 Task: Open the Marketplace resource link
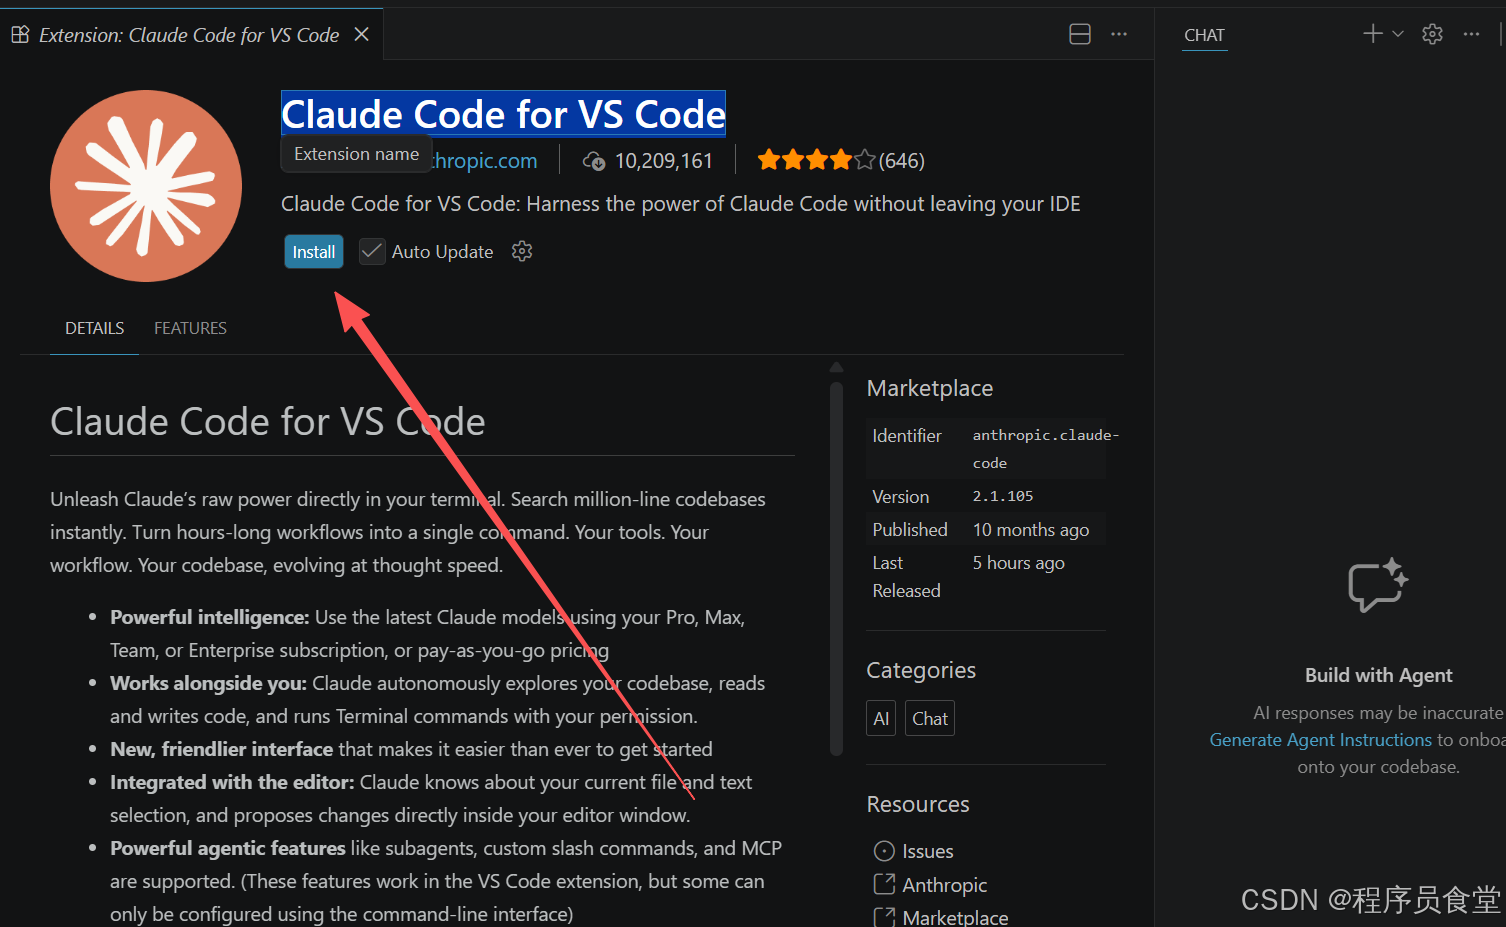955,917
